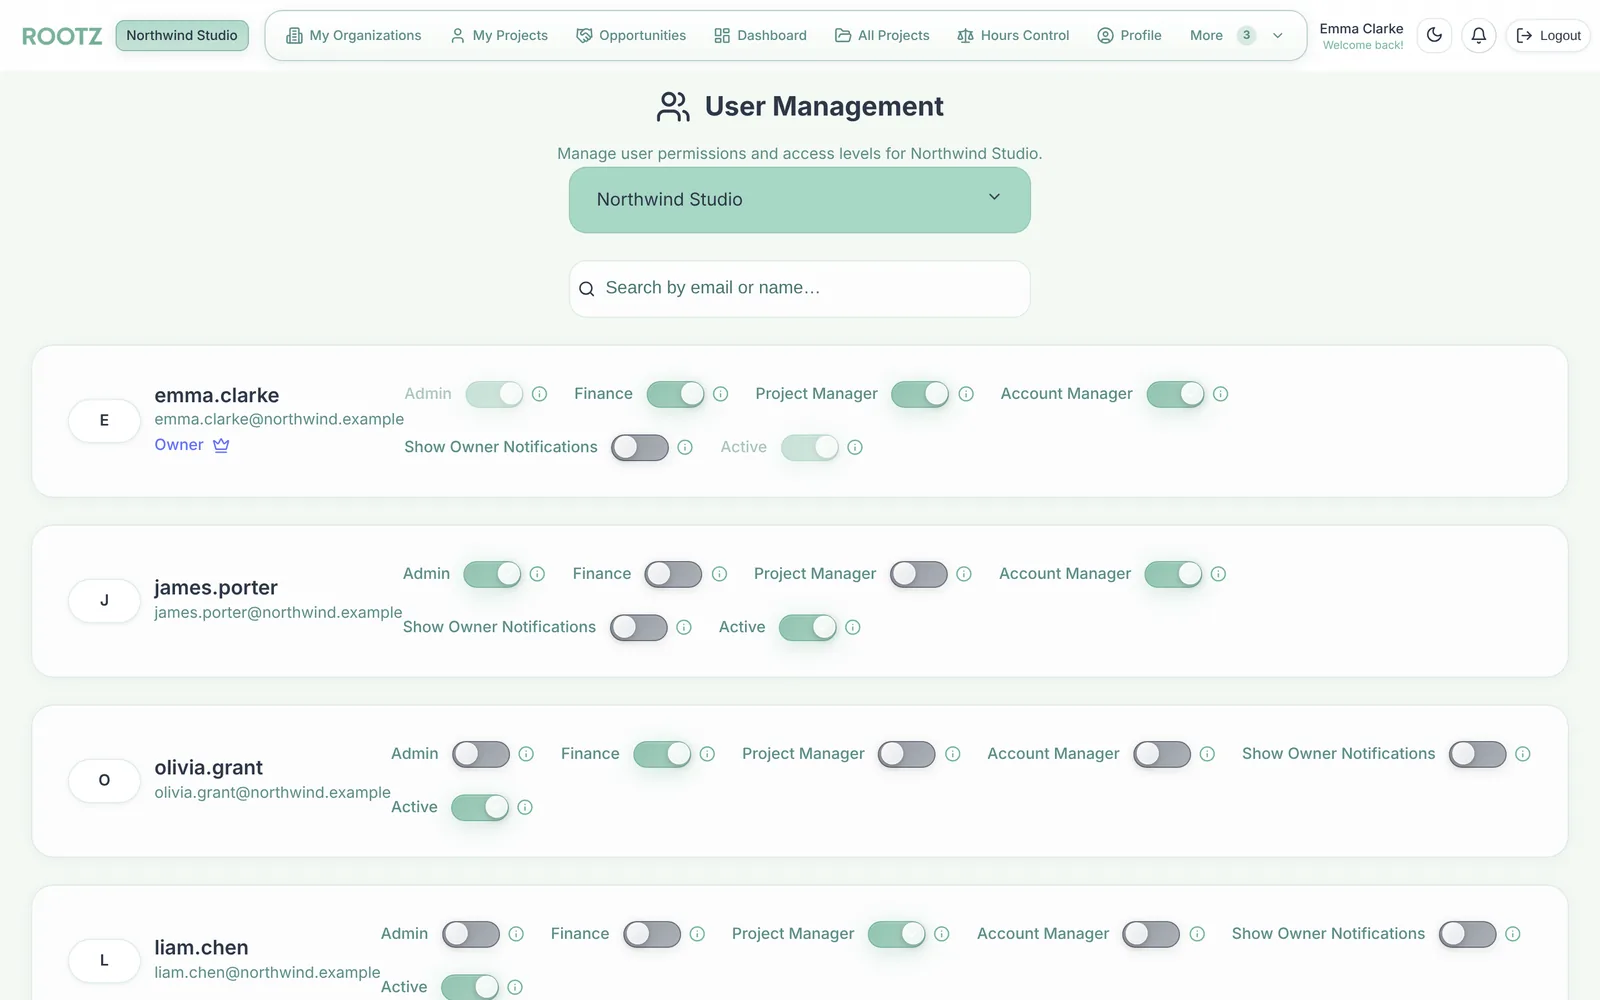
Task: Go to Profile page
Action: tap(1129, 35)
